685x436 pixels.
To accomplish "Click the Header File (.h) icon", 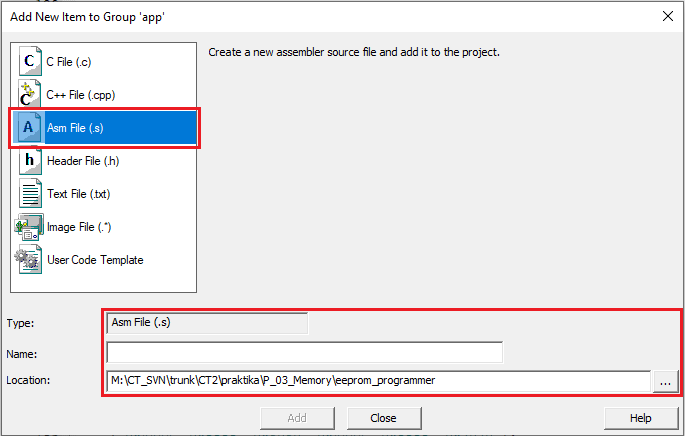I will pyautogui.click(x=29, y=161).
